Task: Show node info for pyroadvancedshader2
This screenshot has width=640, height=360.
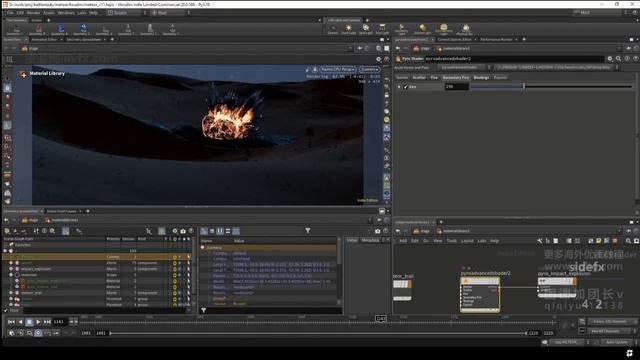Action: pyautogui.click(x=627, y=59)
